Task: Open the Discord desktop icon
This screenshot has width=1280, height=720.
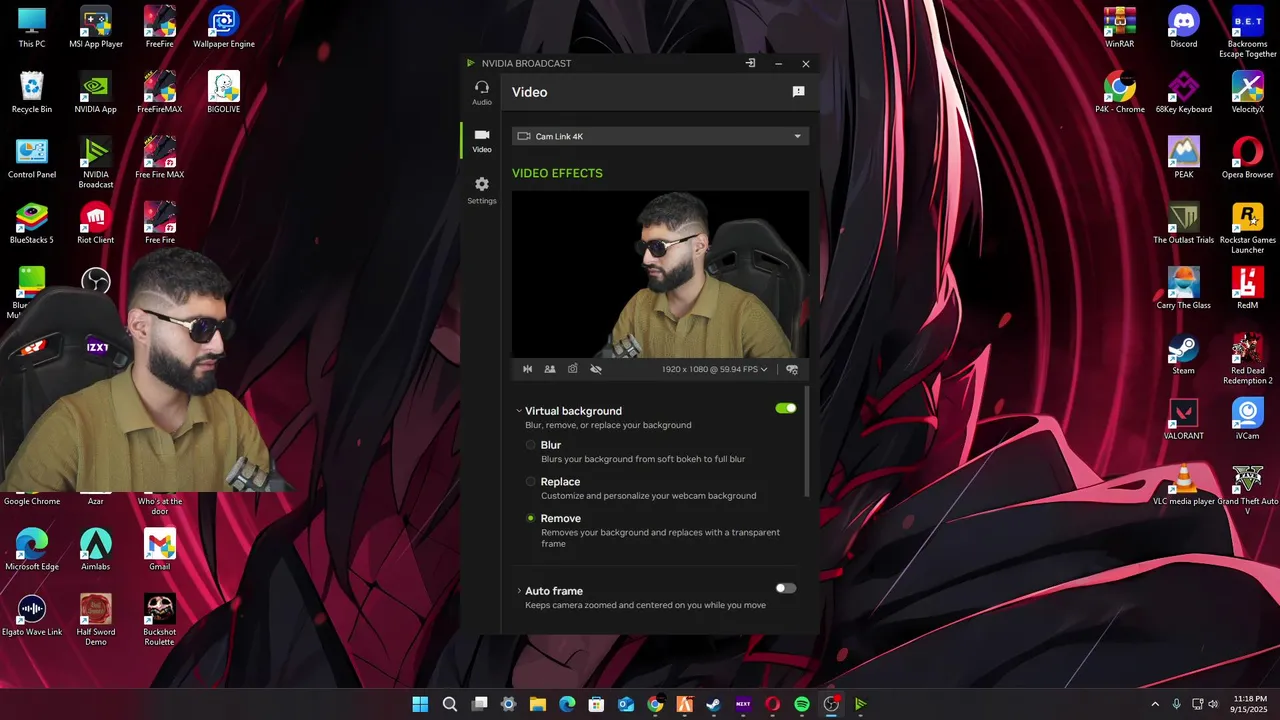Action: (x=1184, y=28)
